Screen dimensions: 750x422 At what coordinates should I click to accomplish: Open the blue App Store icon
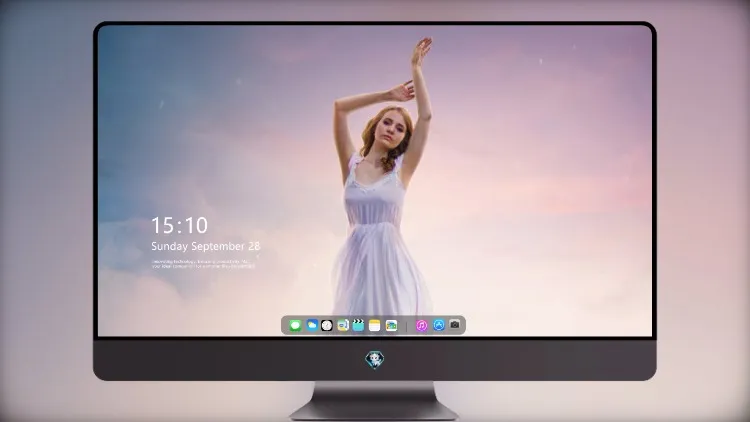coord(439,325)
